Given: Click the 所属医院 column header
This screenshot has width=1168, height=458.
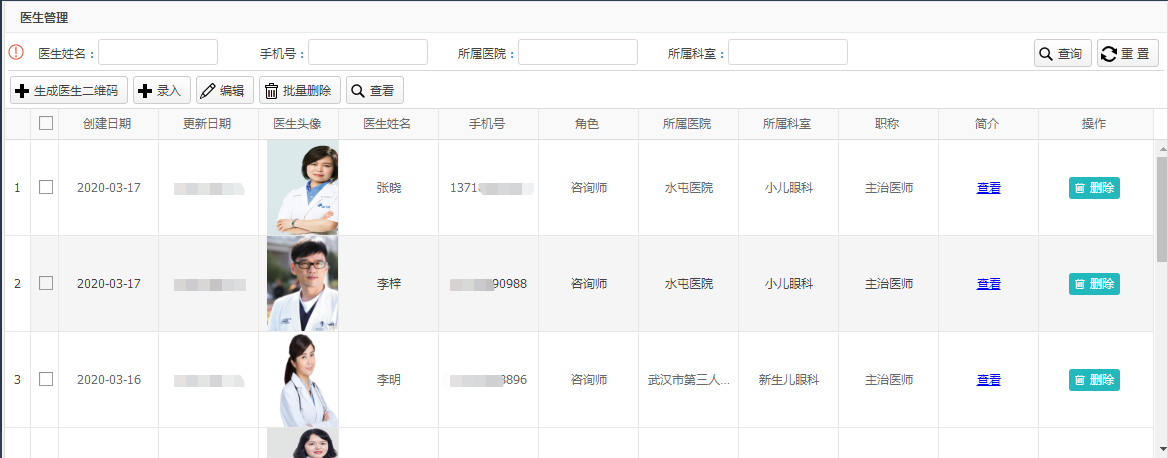Looking at the screenshot, I should point(688,124).
